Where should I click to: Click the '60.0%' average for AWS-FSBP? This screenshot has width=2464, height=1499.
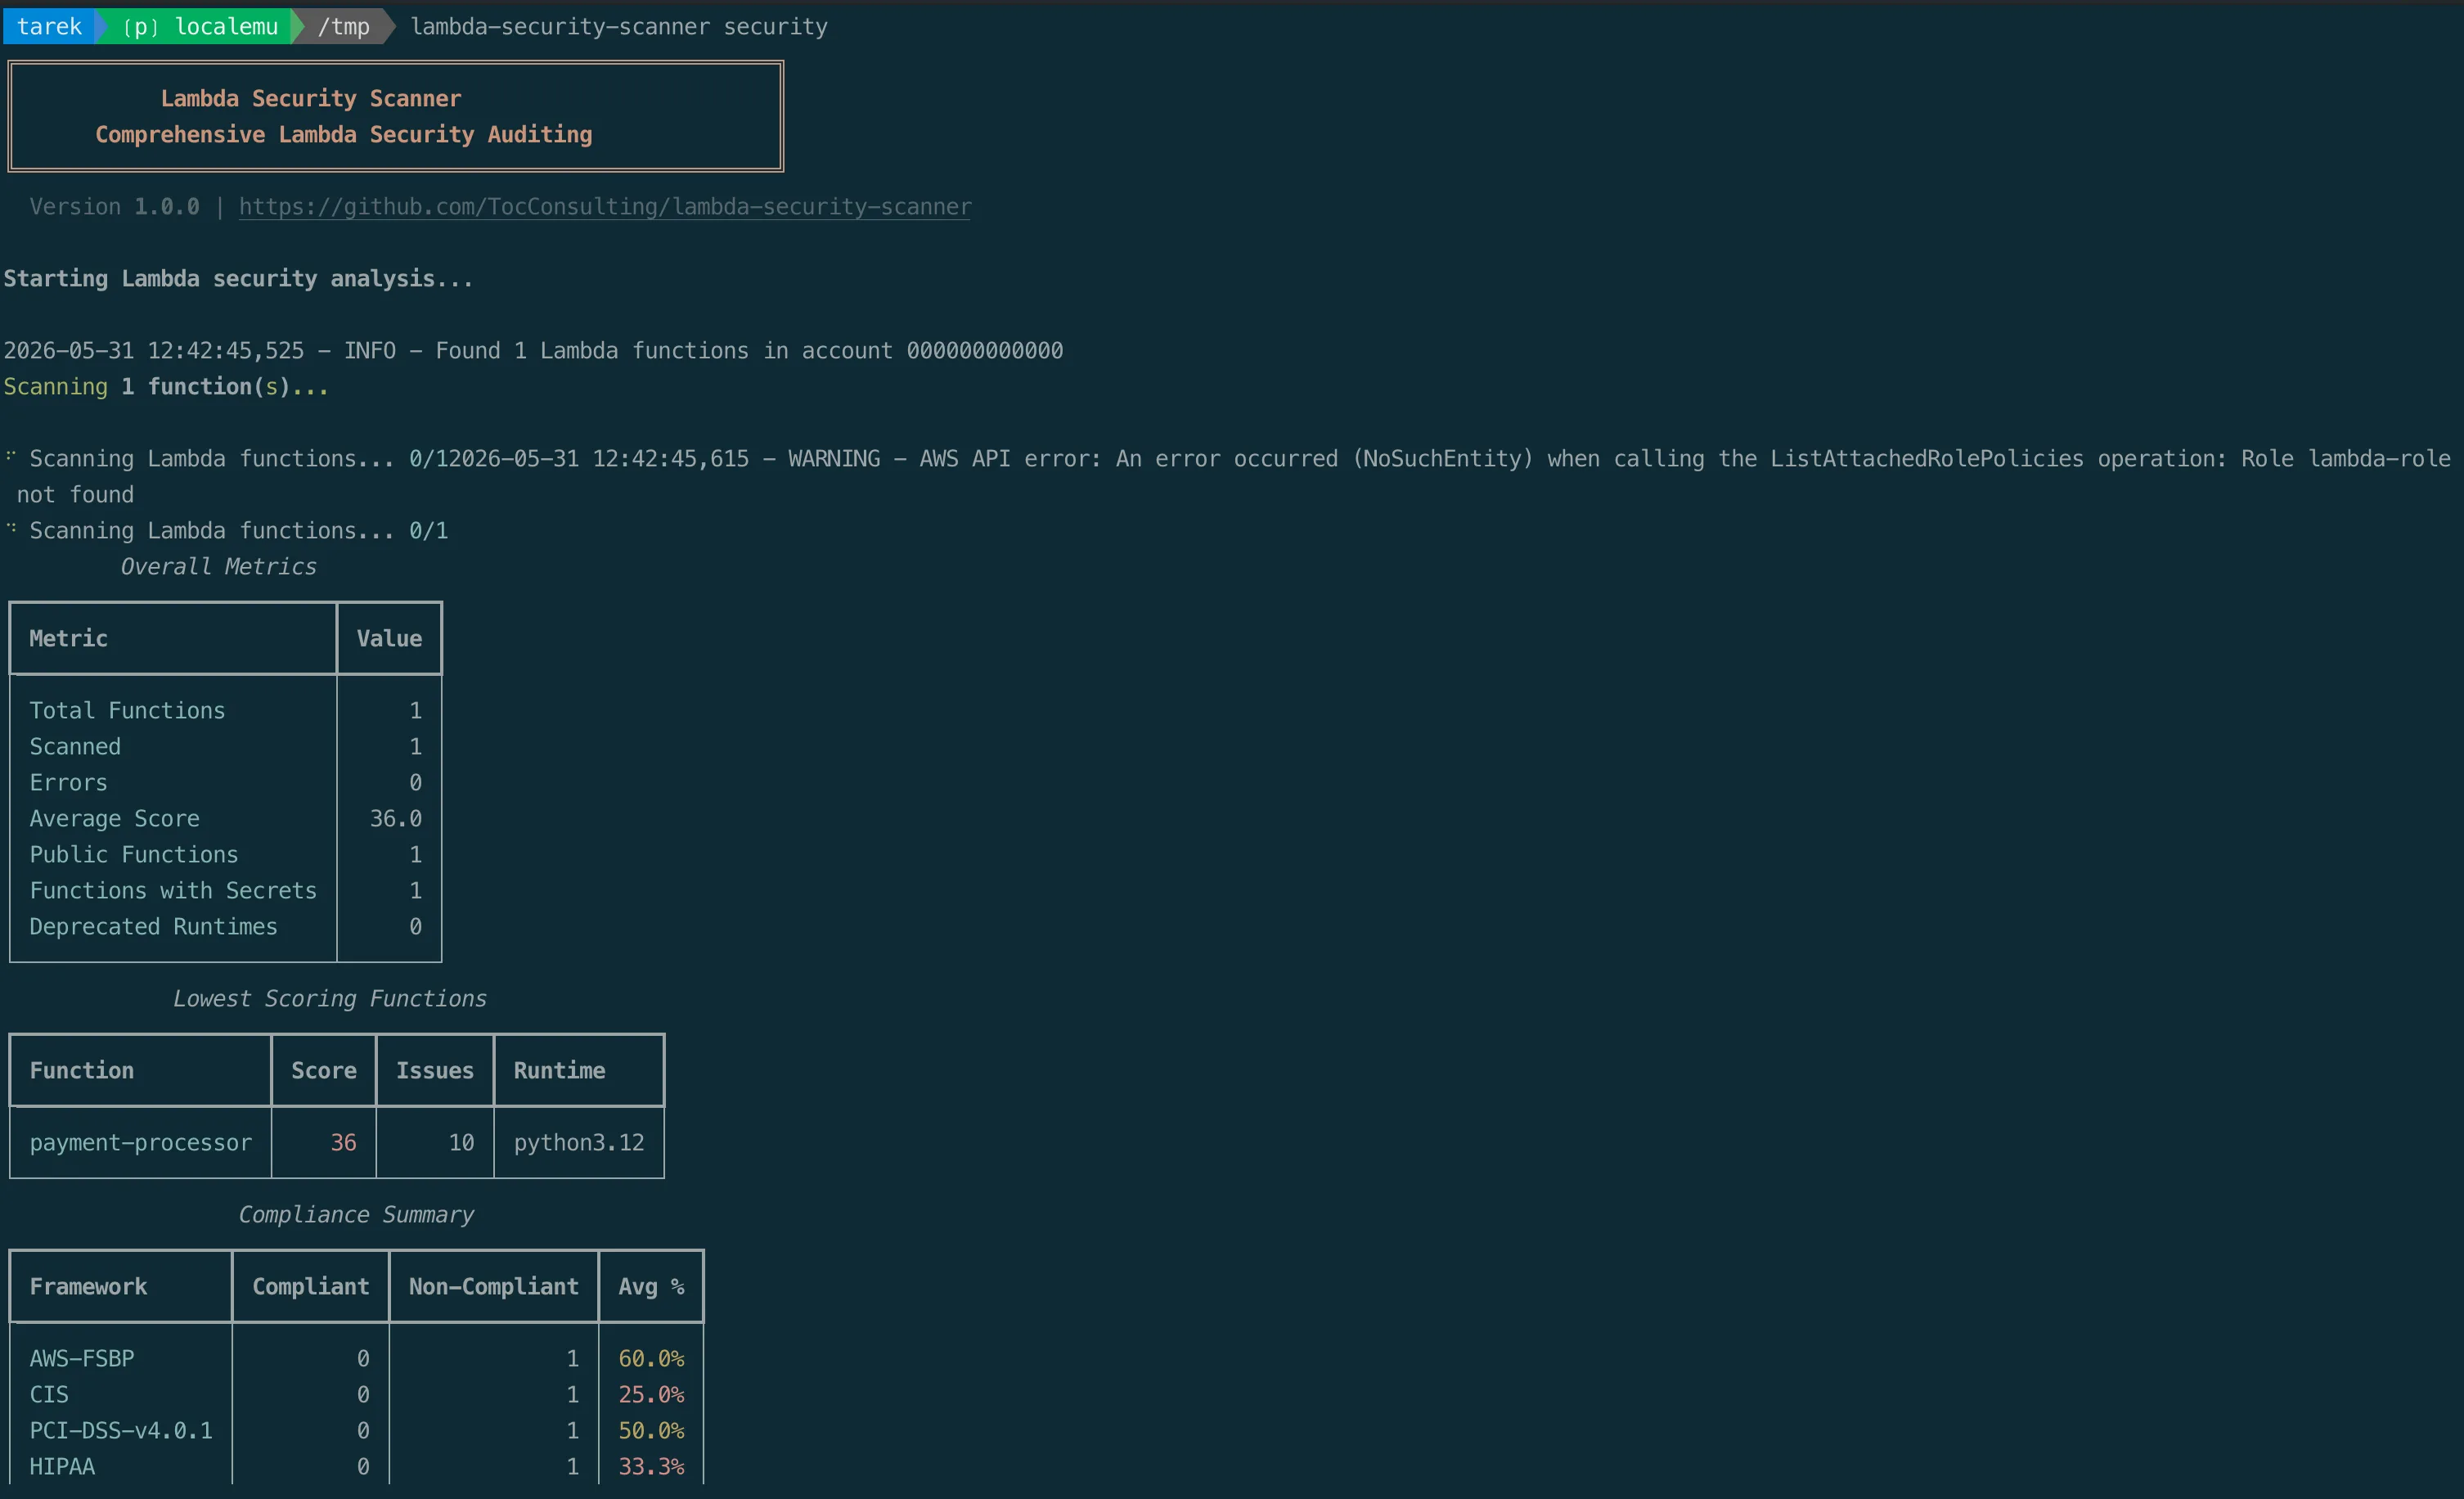pyautogui.click(x=651, y=1358)
